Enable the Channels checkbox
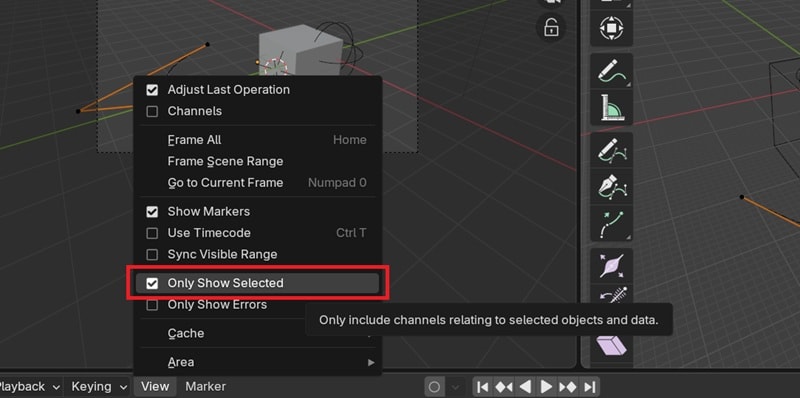Screen dimensions: 800x398 point(152,111)
